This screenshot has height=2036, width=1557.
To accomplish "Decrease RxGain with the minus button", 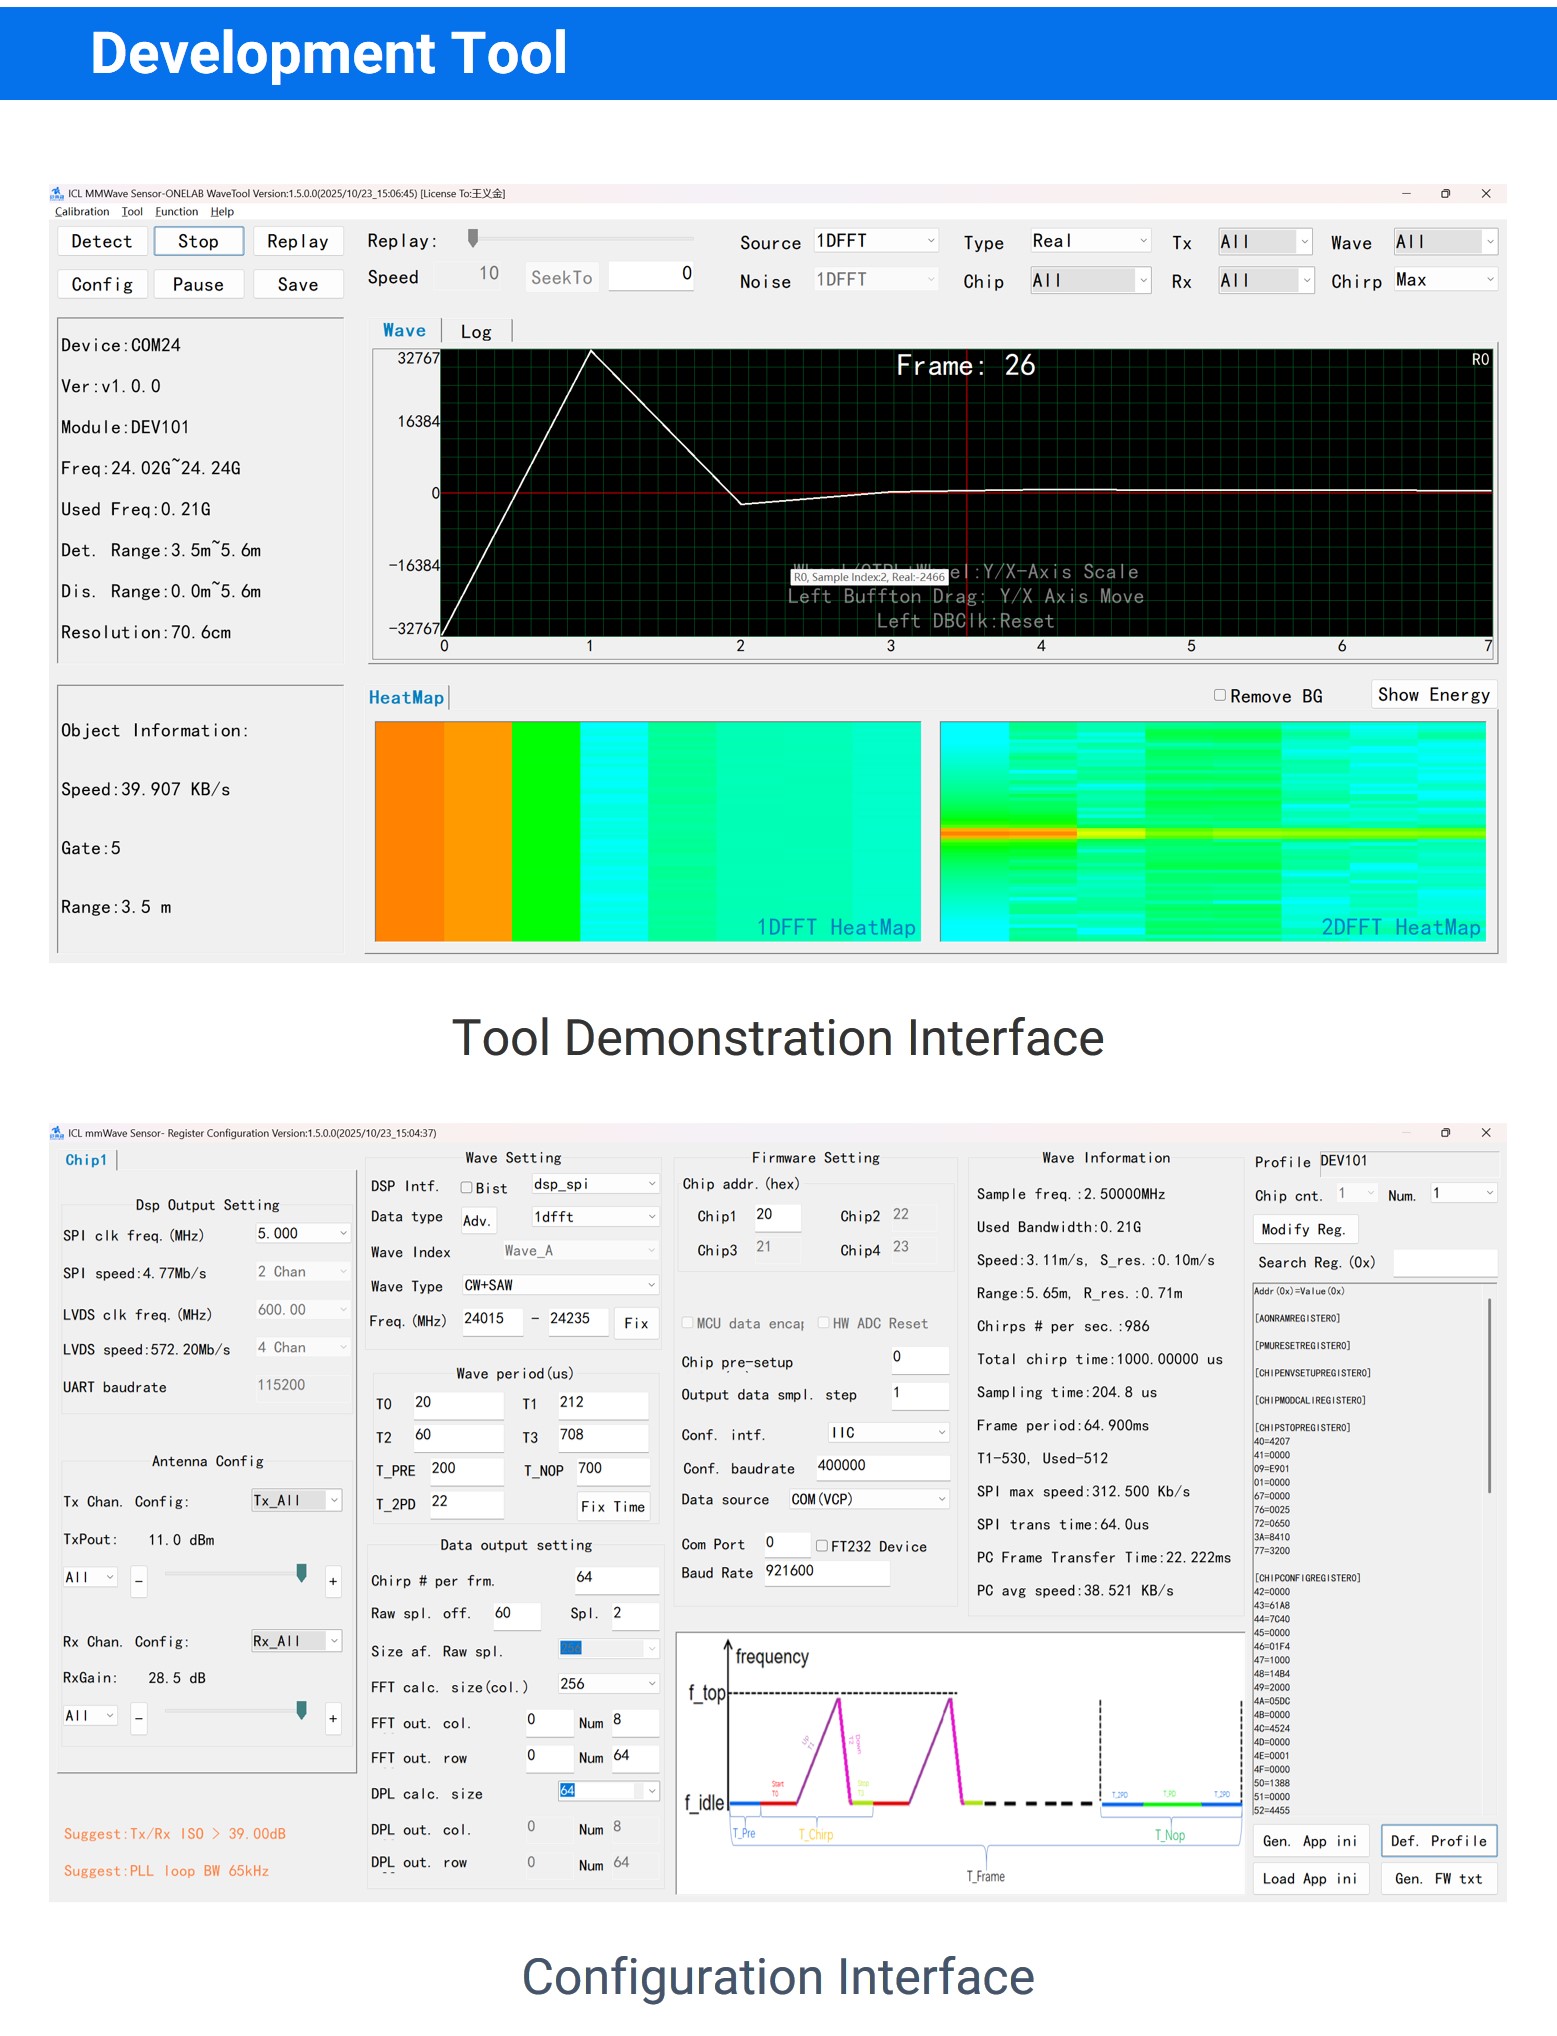I will click(139, 1719).
